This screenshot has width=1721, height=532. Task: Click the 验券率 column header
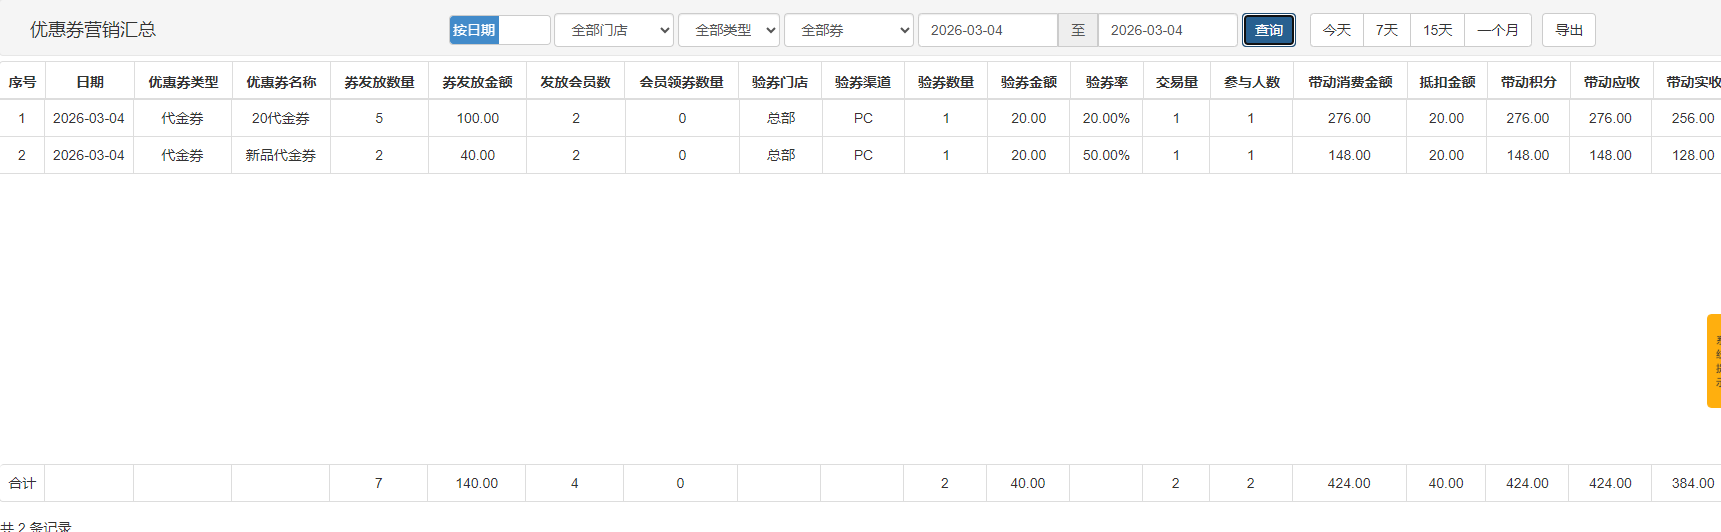pyautogui.click(x=1106, y=82)
